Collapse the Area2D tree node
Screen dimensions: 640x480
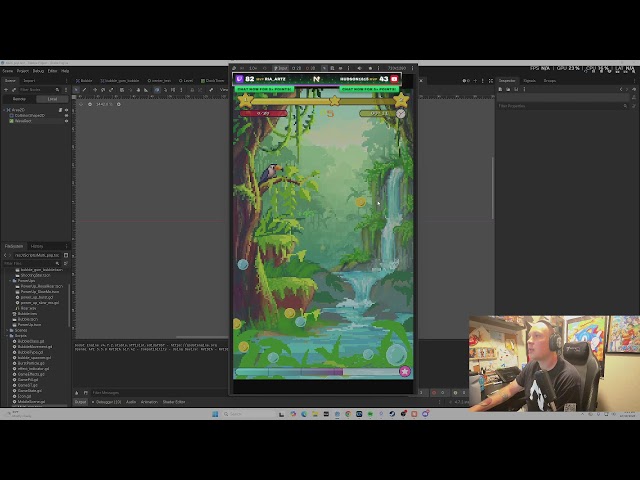pos(4,110)
